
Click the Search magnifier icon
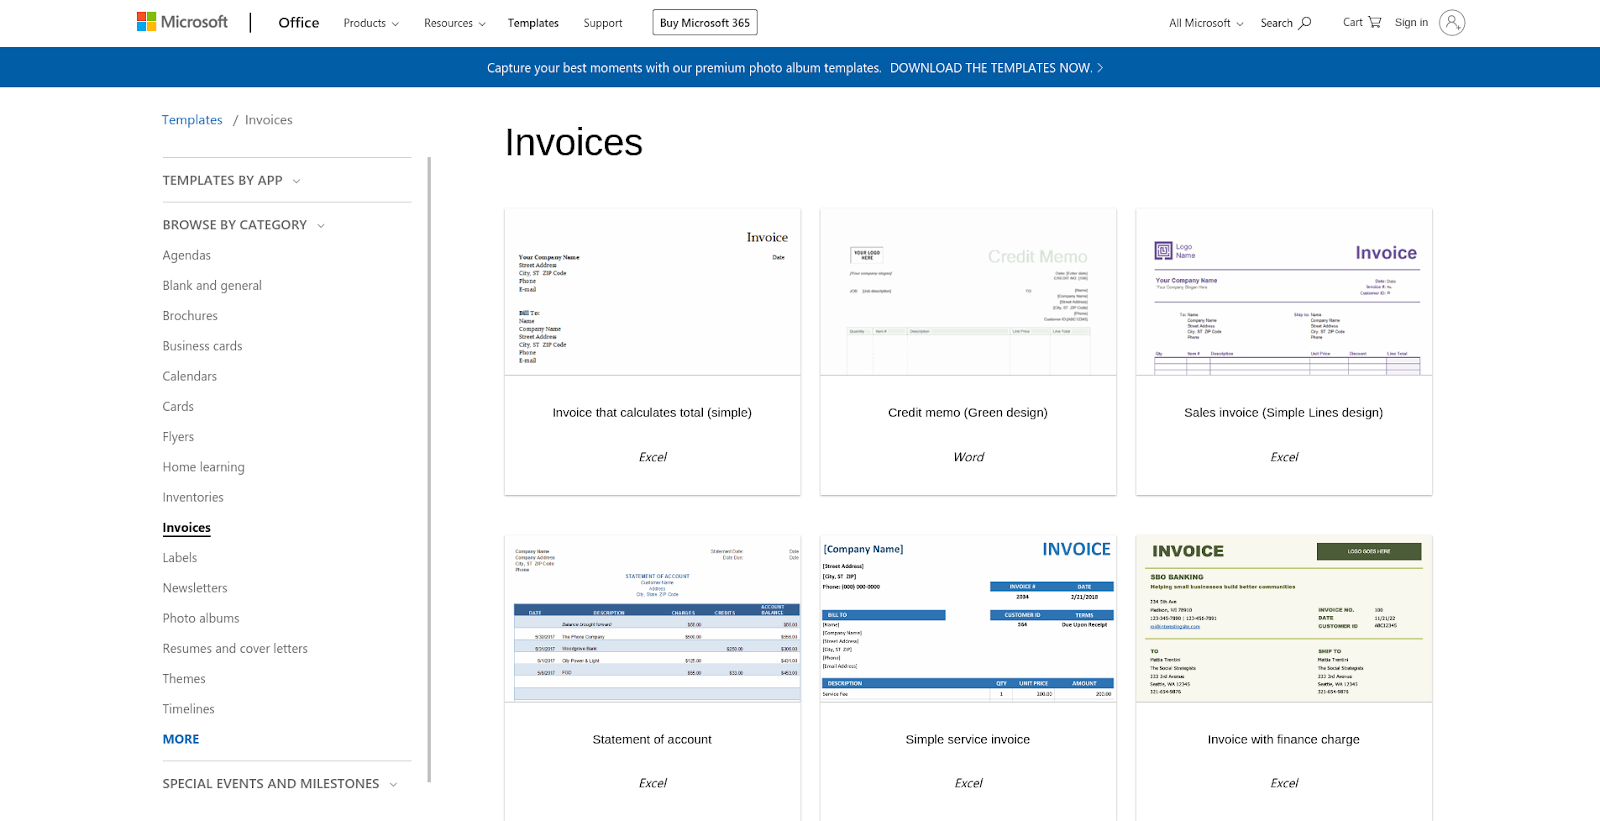point(1304,23)
